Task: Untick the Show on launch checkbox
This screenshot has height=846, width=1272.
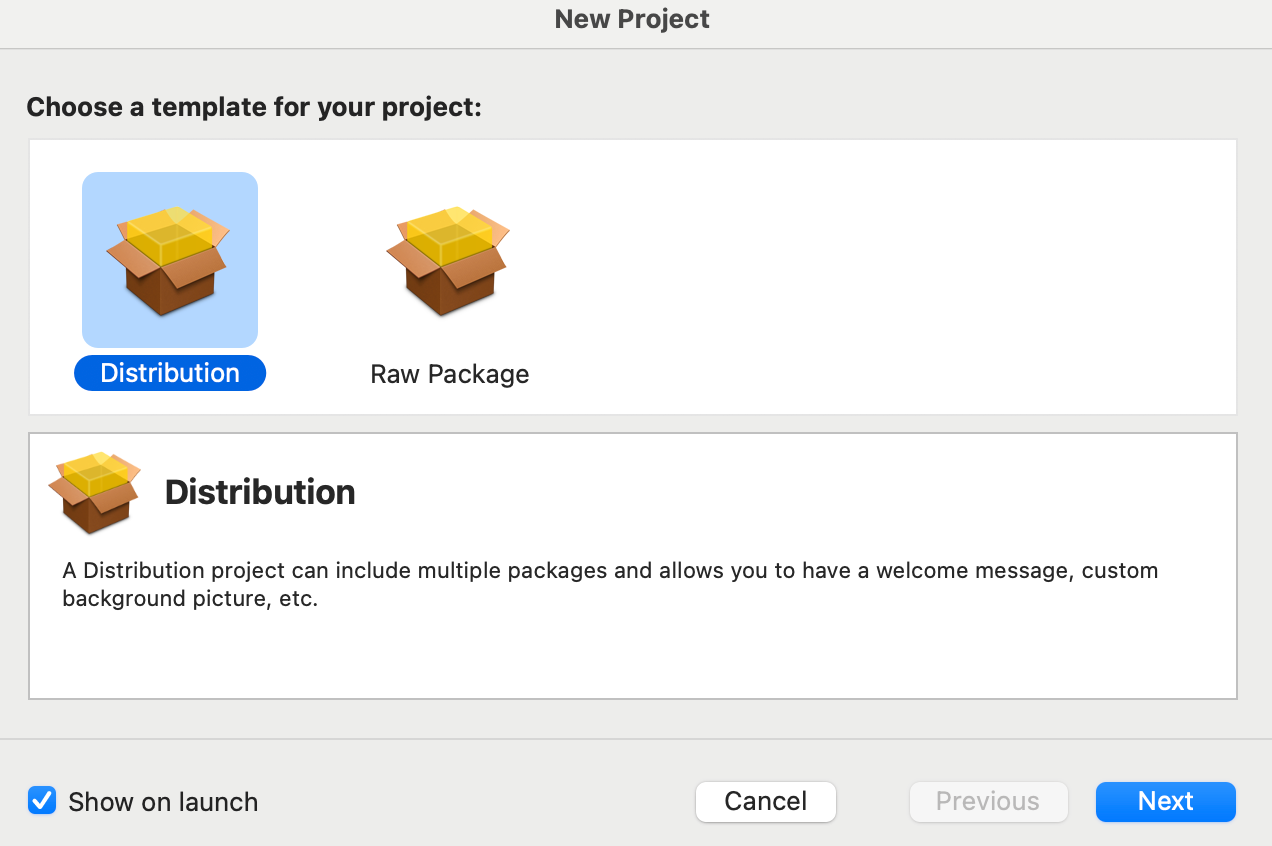Action: click(42, 801)
